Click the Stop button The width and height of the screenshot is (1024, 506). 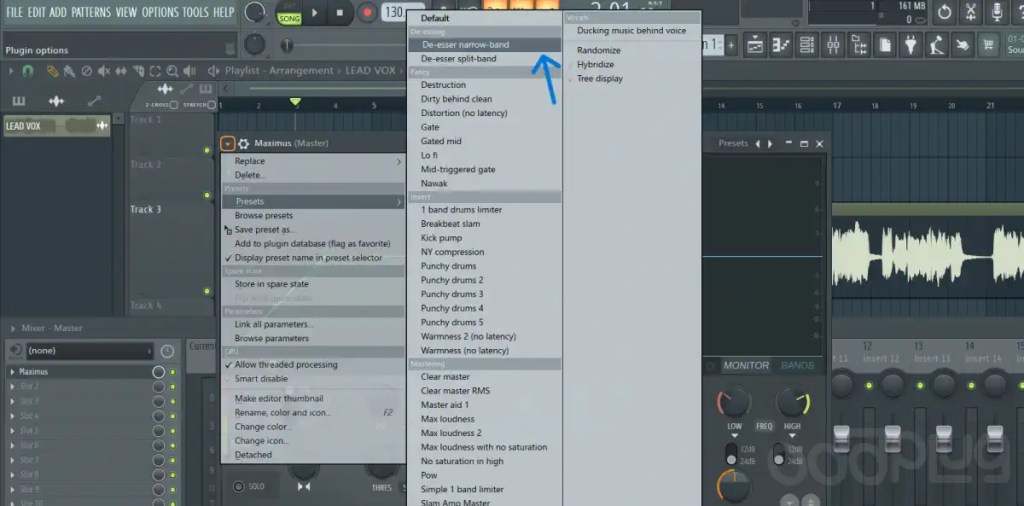340,12
